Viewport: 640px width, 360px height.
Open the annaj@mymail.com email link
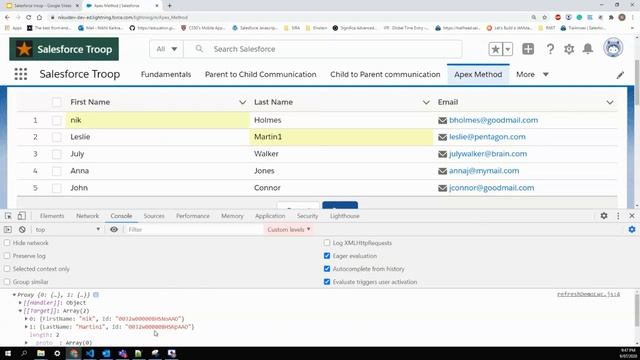[484, 171]
